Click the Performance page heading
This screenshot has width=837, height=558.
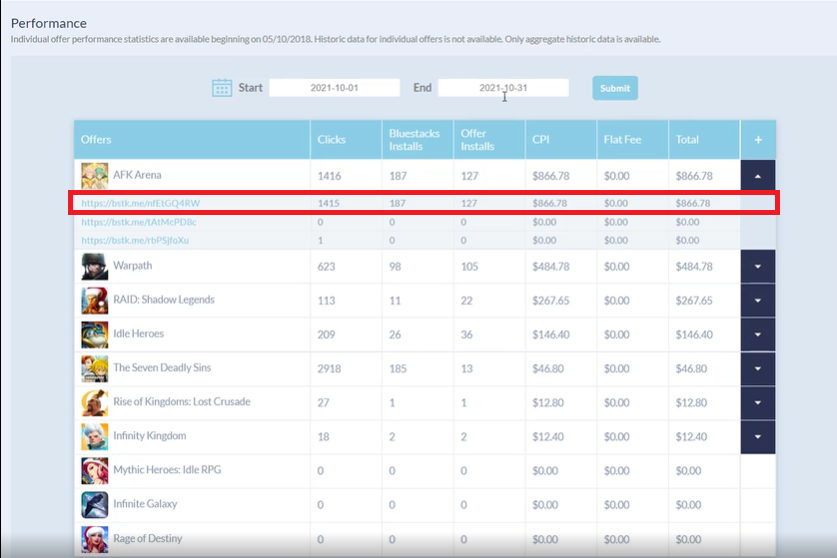pos(49,23)
